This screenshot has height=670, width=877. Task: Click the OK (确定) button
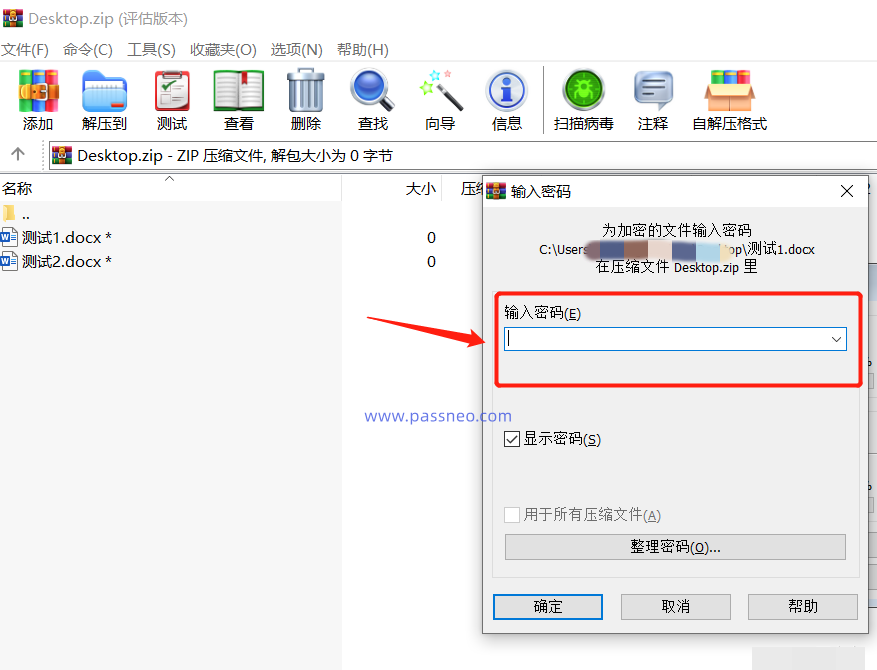point(548,607)
